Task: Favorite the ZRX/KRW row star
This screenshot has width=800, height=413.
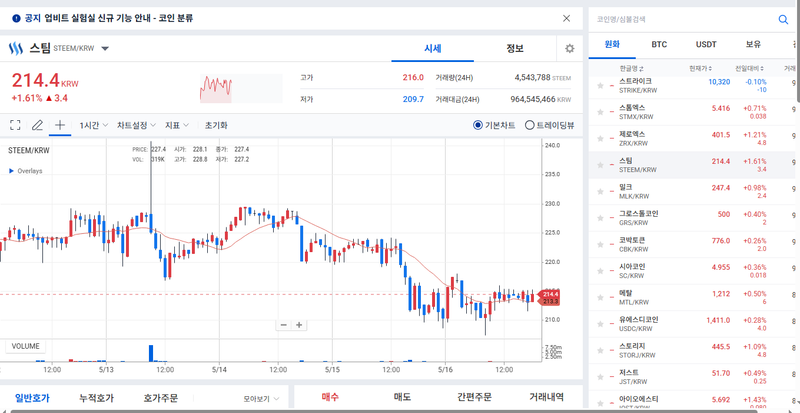Action: (601, 138)
